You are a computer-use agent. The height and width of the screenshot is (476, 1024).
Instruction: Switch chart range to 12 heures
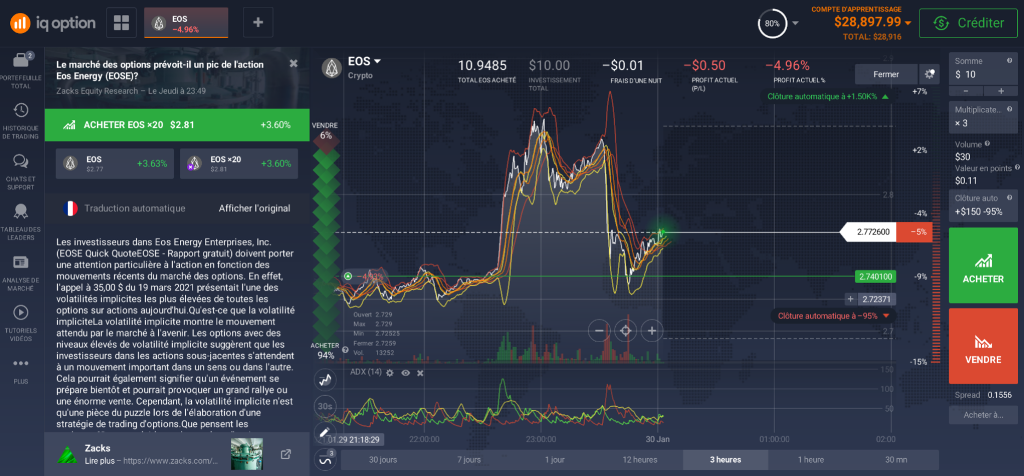click(x=640, y=460)
